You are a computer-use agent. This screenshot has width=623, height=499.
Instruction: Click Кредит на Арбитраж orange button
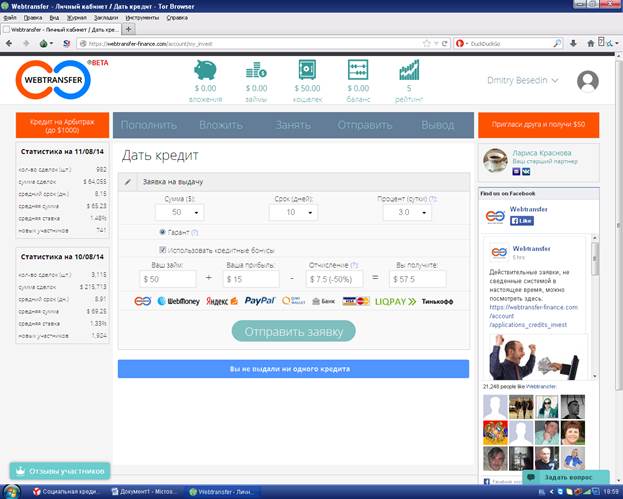(62, 126)
